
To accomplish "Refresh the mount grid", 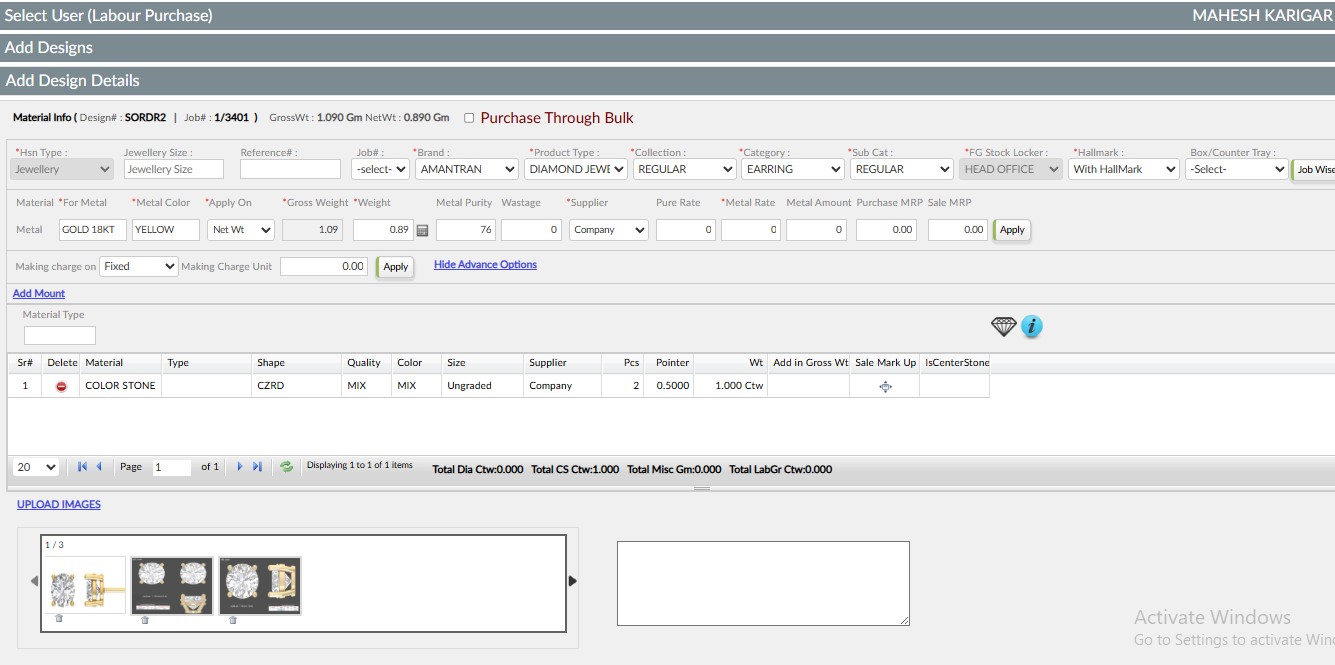I will pyautogui.click(x=287, y=467).
